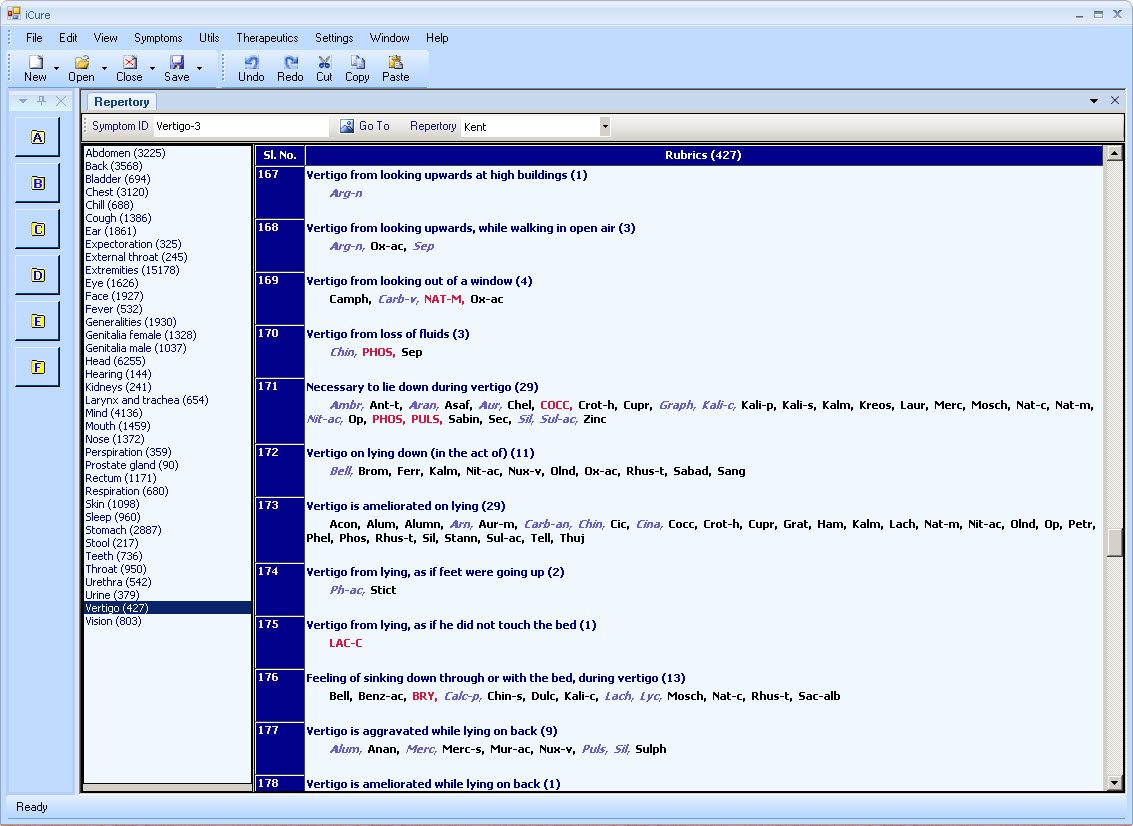The width and height of the screenshot is (1133, 826).
Task: Select Generalities (1930) chapter
Action: tap(131, 322)
